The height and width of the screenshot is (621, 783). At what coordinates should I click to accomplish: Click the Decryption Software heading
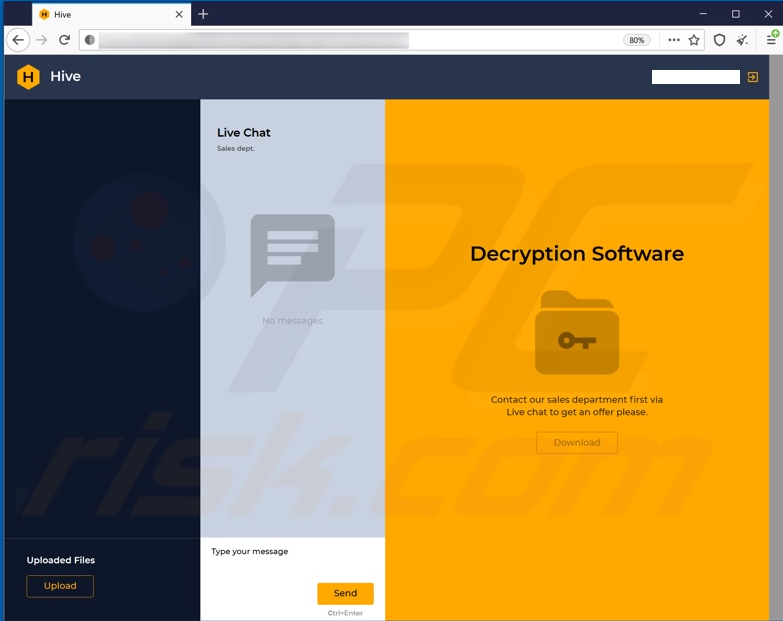577,254
